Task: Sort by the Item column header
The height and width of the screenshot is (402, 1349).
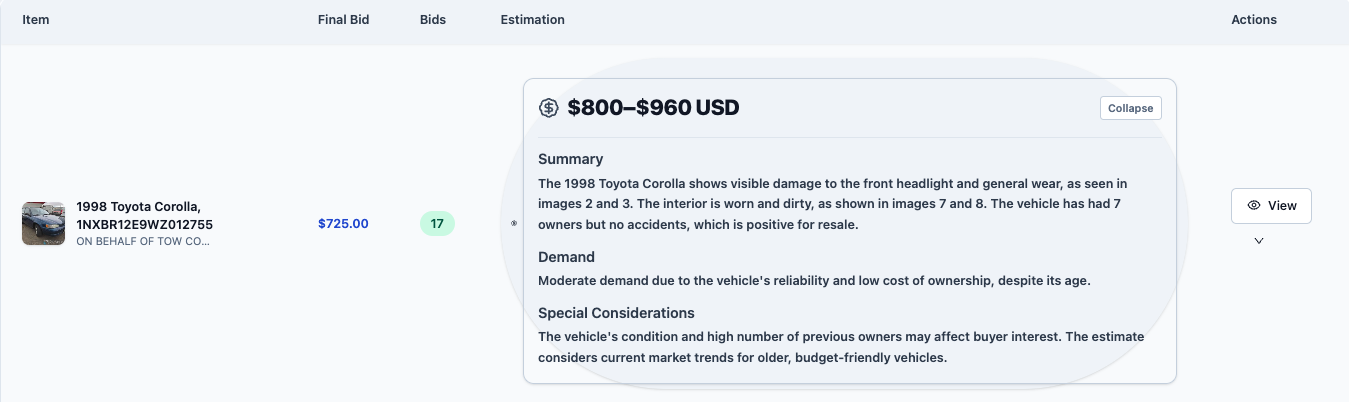Action: click(x=36, y=20)
